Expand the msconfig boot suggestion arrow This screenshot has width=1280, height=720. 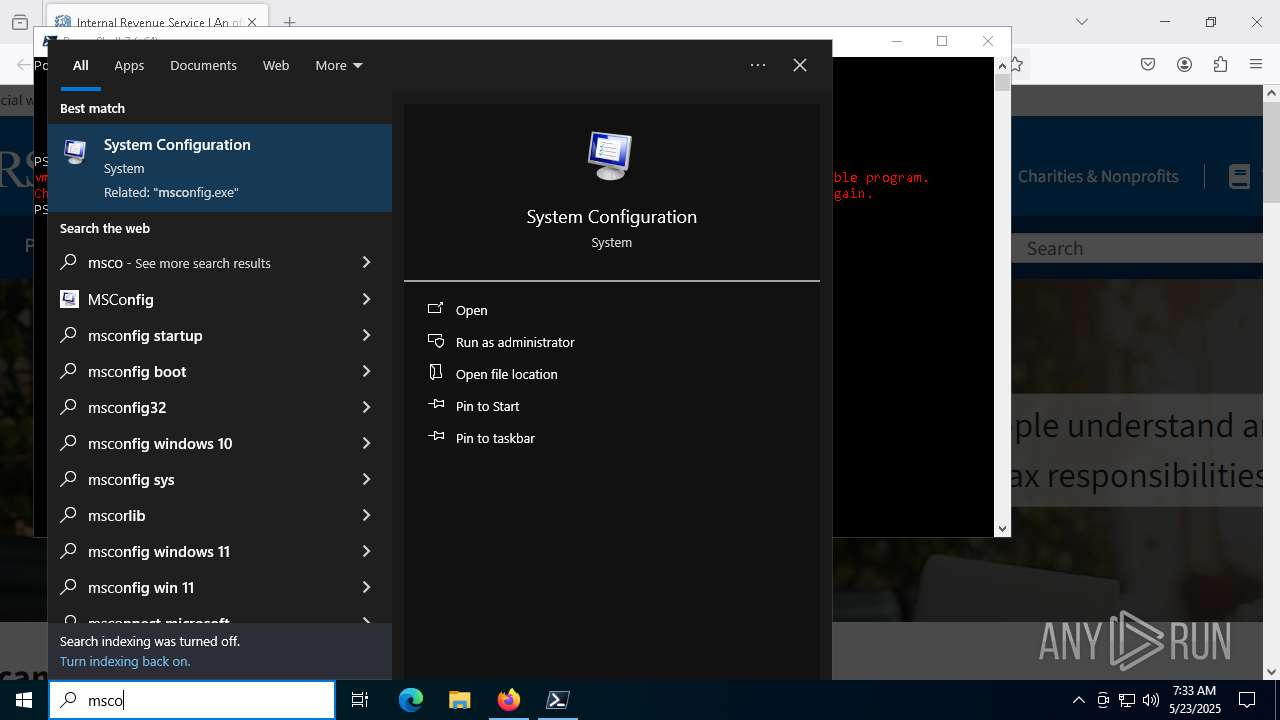click(366, 371)
